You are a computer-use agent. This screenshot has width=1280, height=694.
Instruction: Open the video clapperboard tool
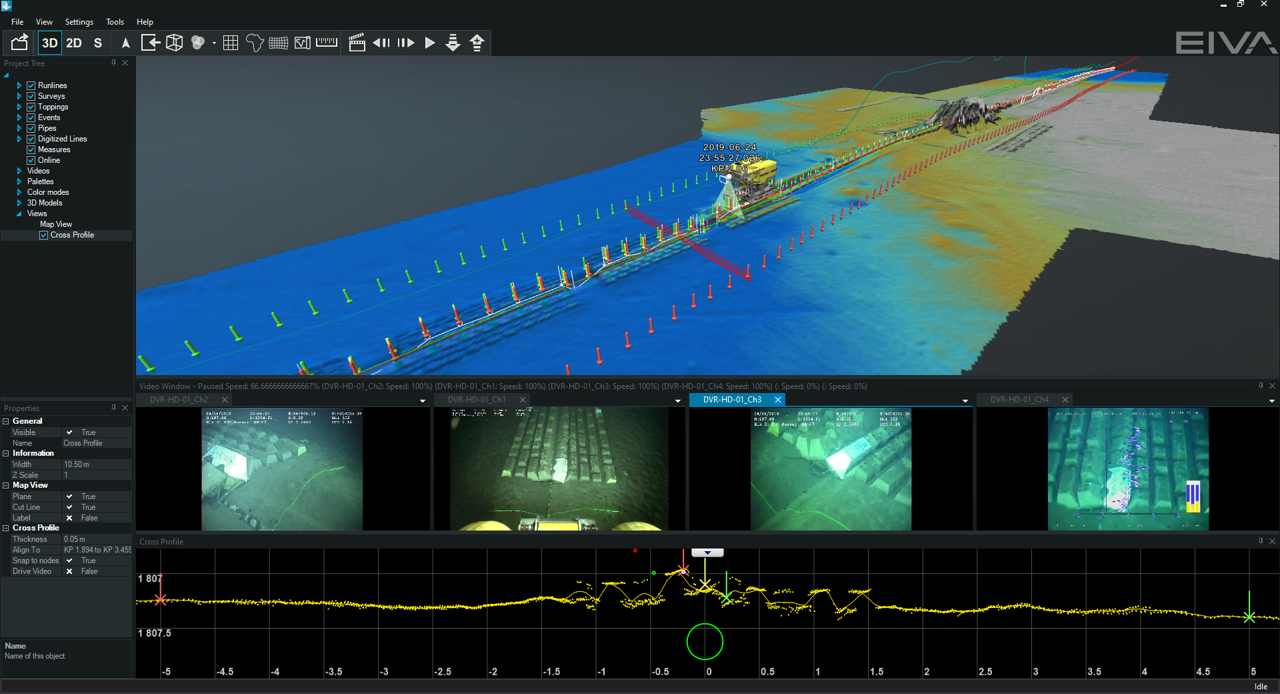357,43
